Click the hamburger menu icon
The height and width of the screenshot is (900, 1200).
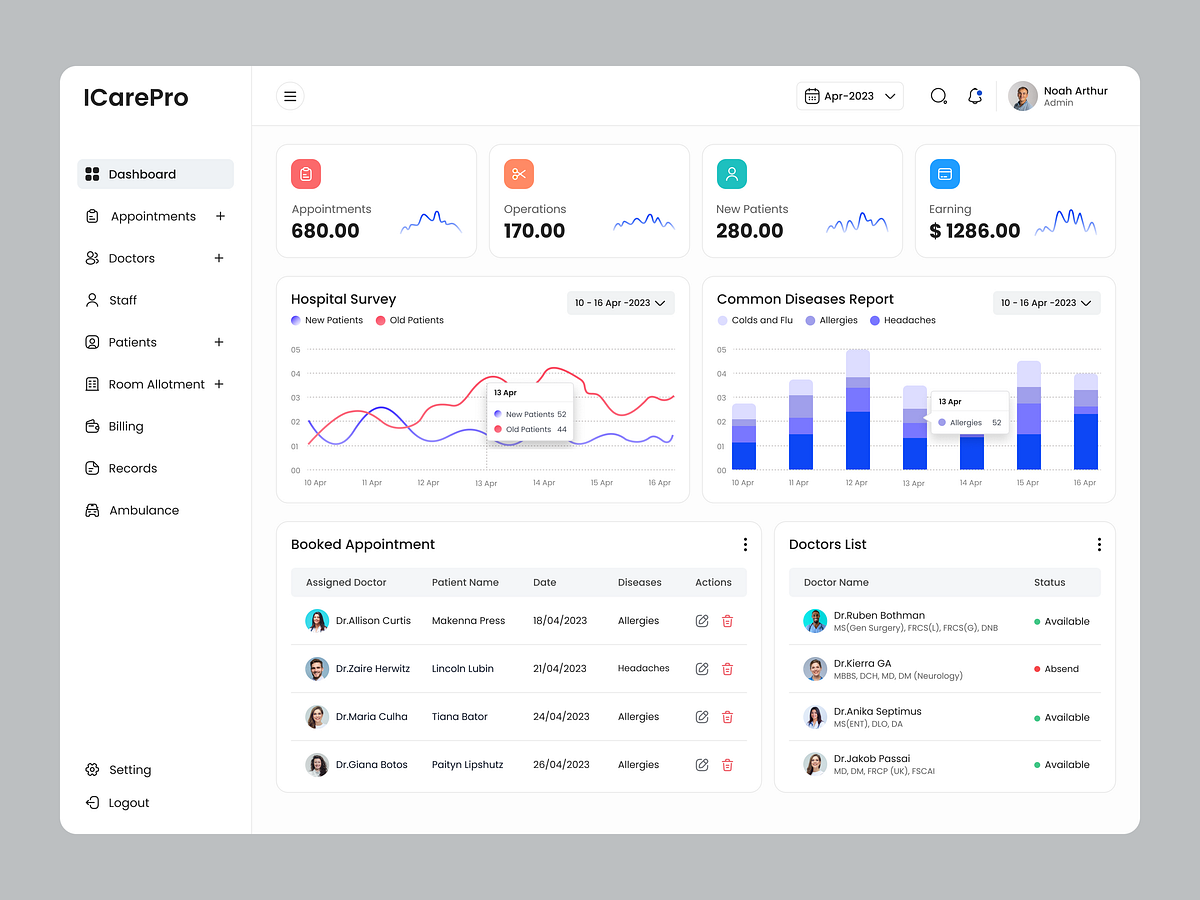290,95
